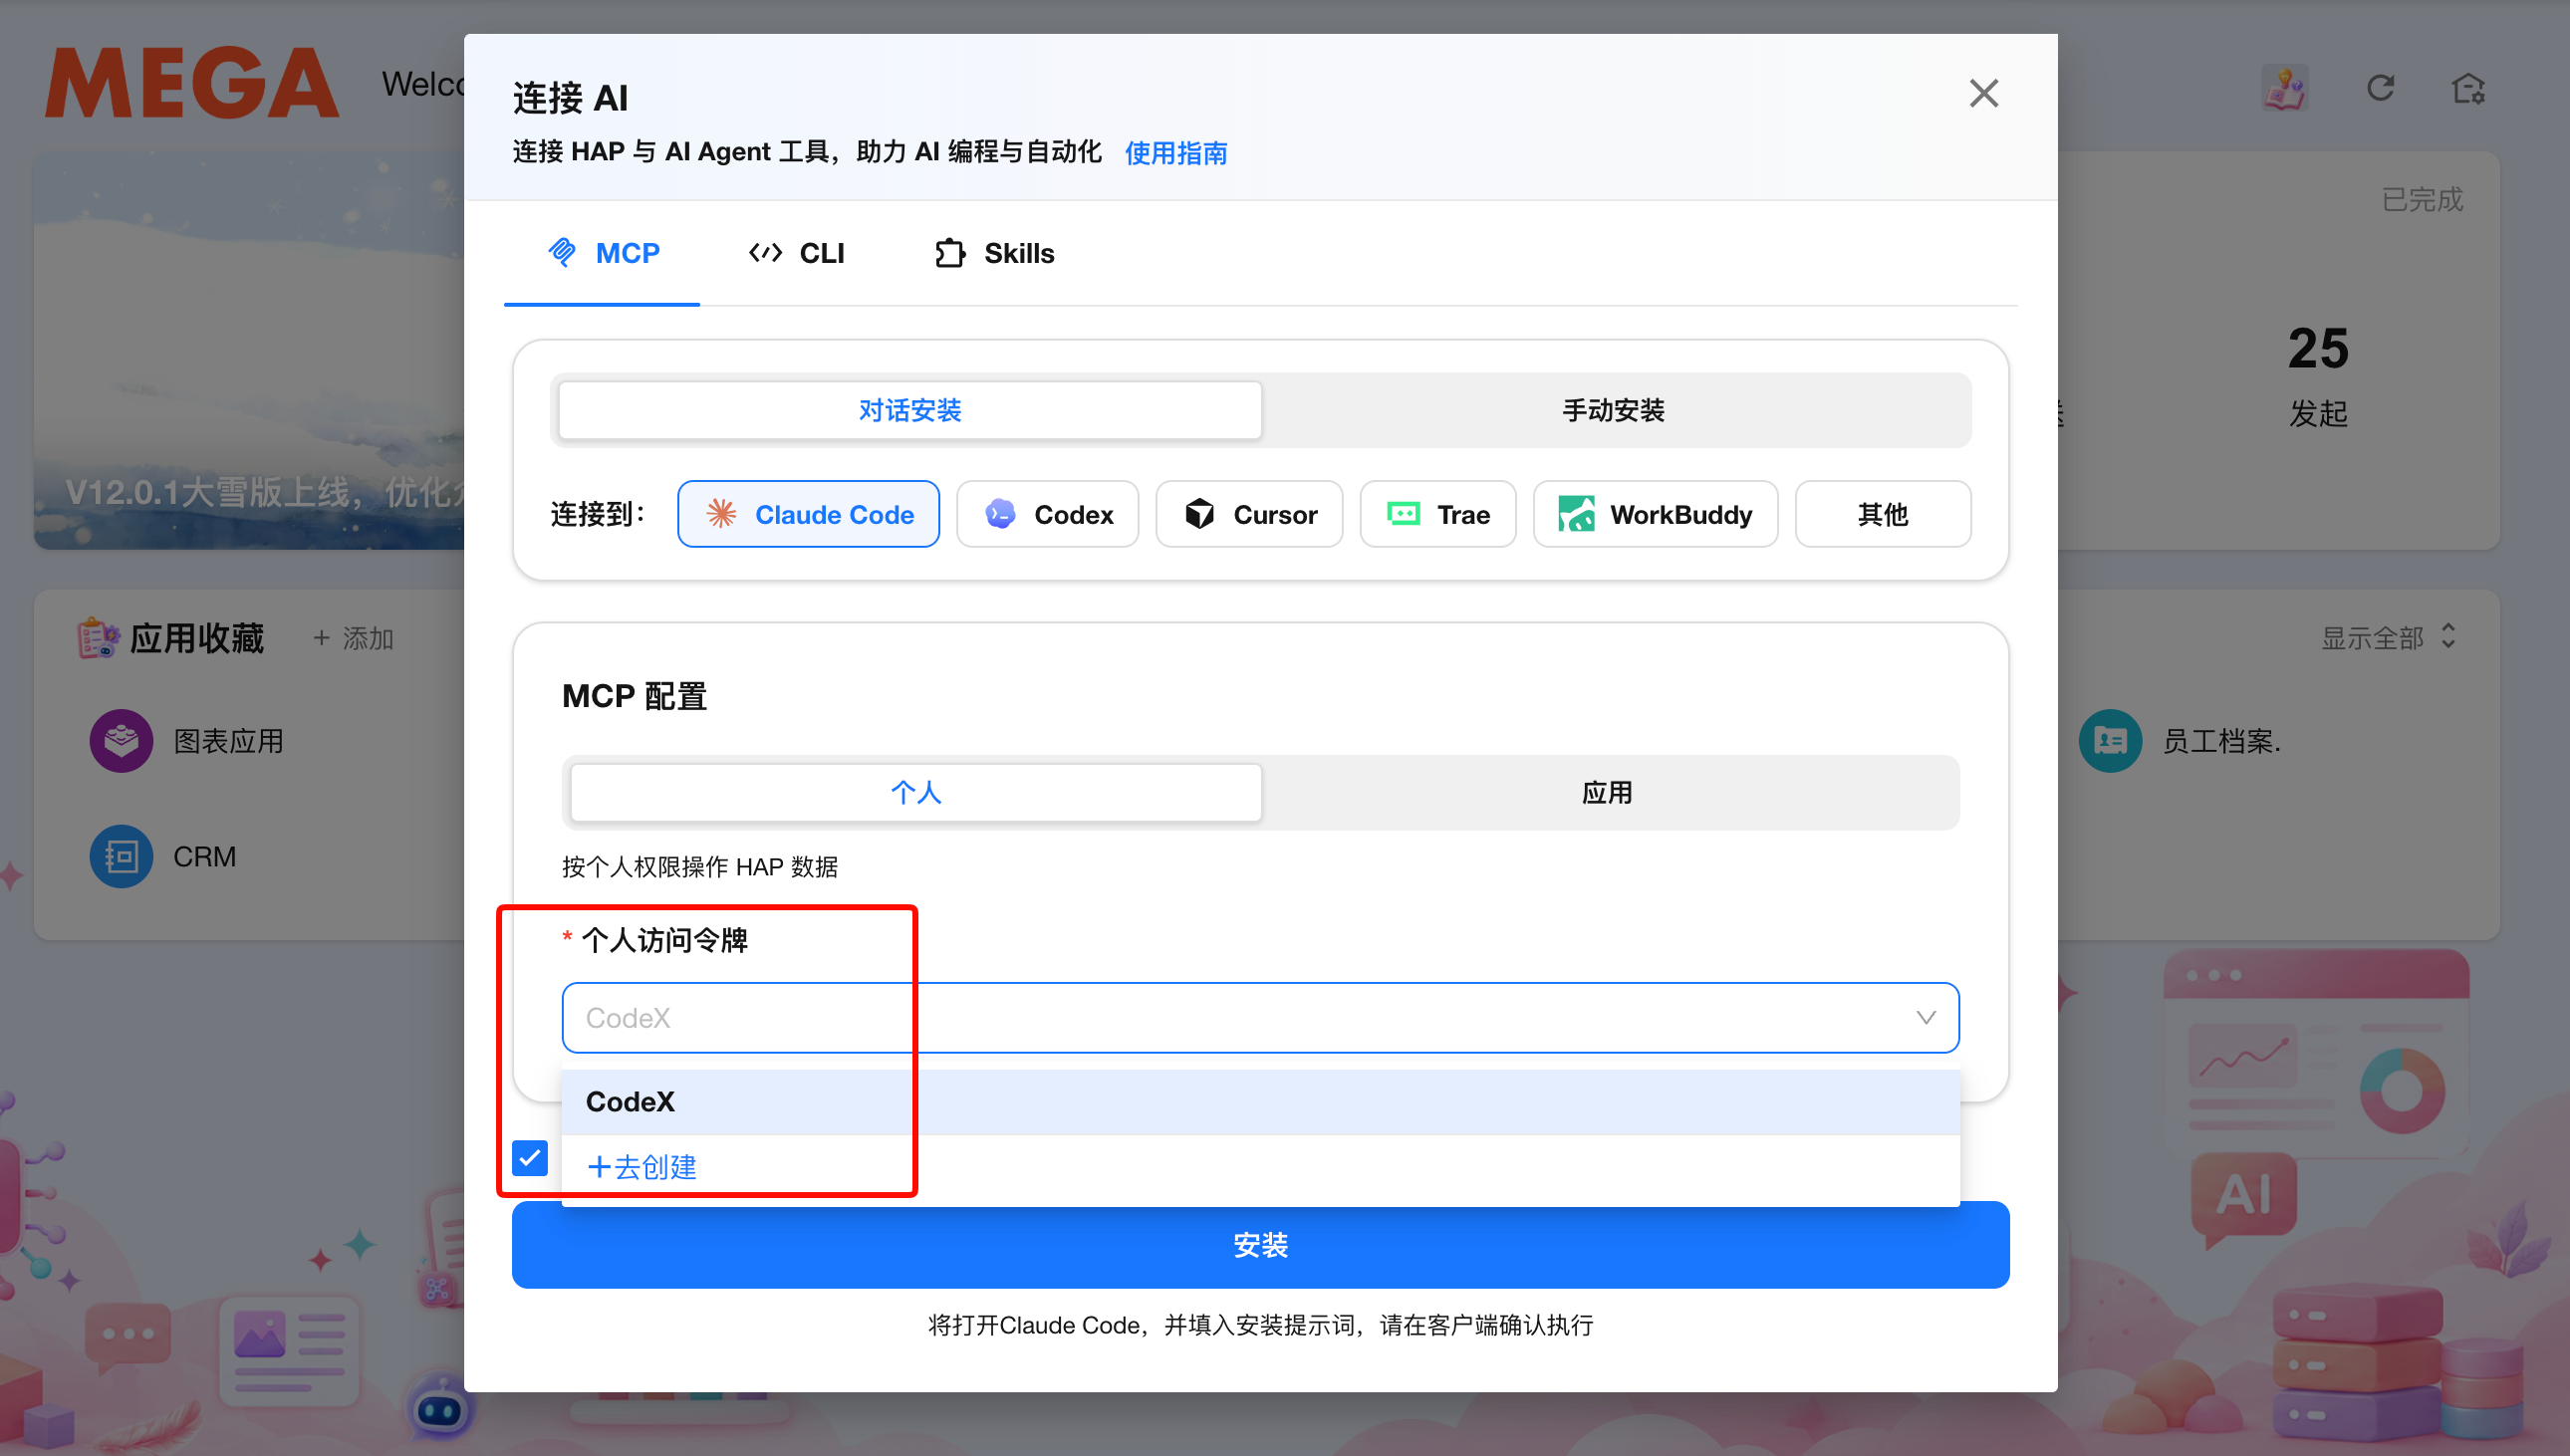Screen dimensions: 2570x1456
Task: Choose 其他 as connection target
Action: 1882,514
